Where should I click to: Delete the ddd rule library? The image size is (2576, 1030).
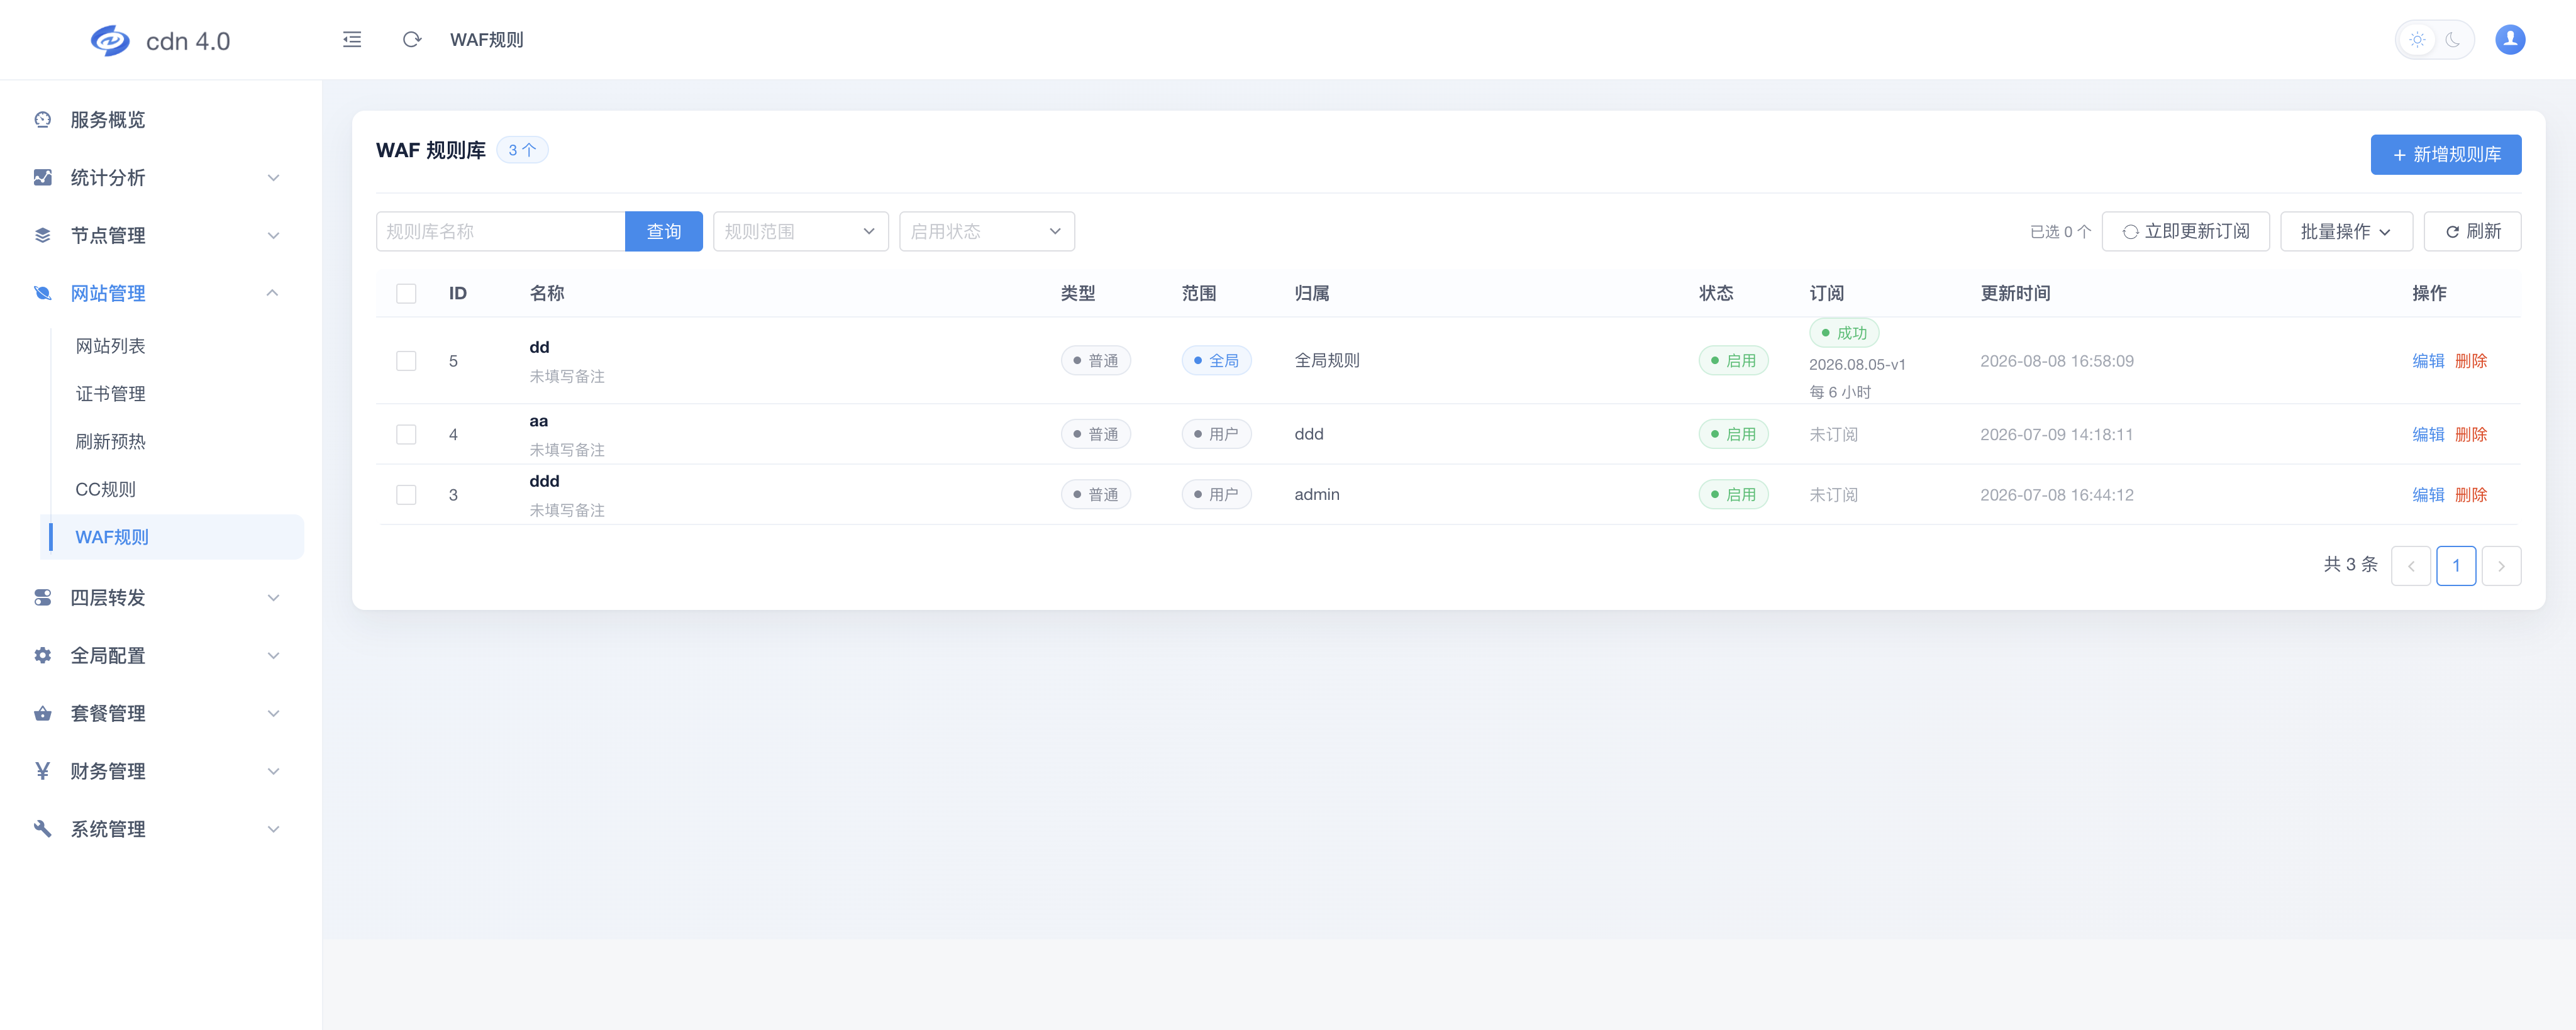pyautogui.click(x=2471, y=495)
